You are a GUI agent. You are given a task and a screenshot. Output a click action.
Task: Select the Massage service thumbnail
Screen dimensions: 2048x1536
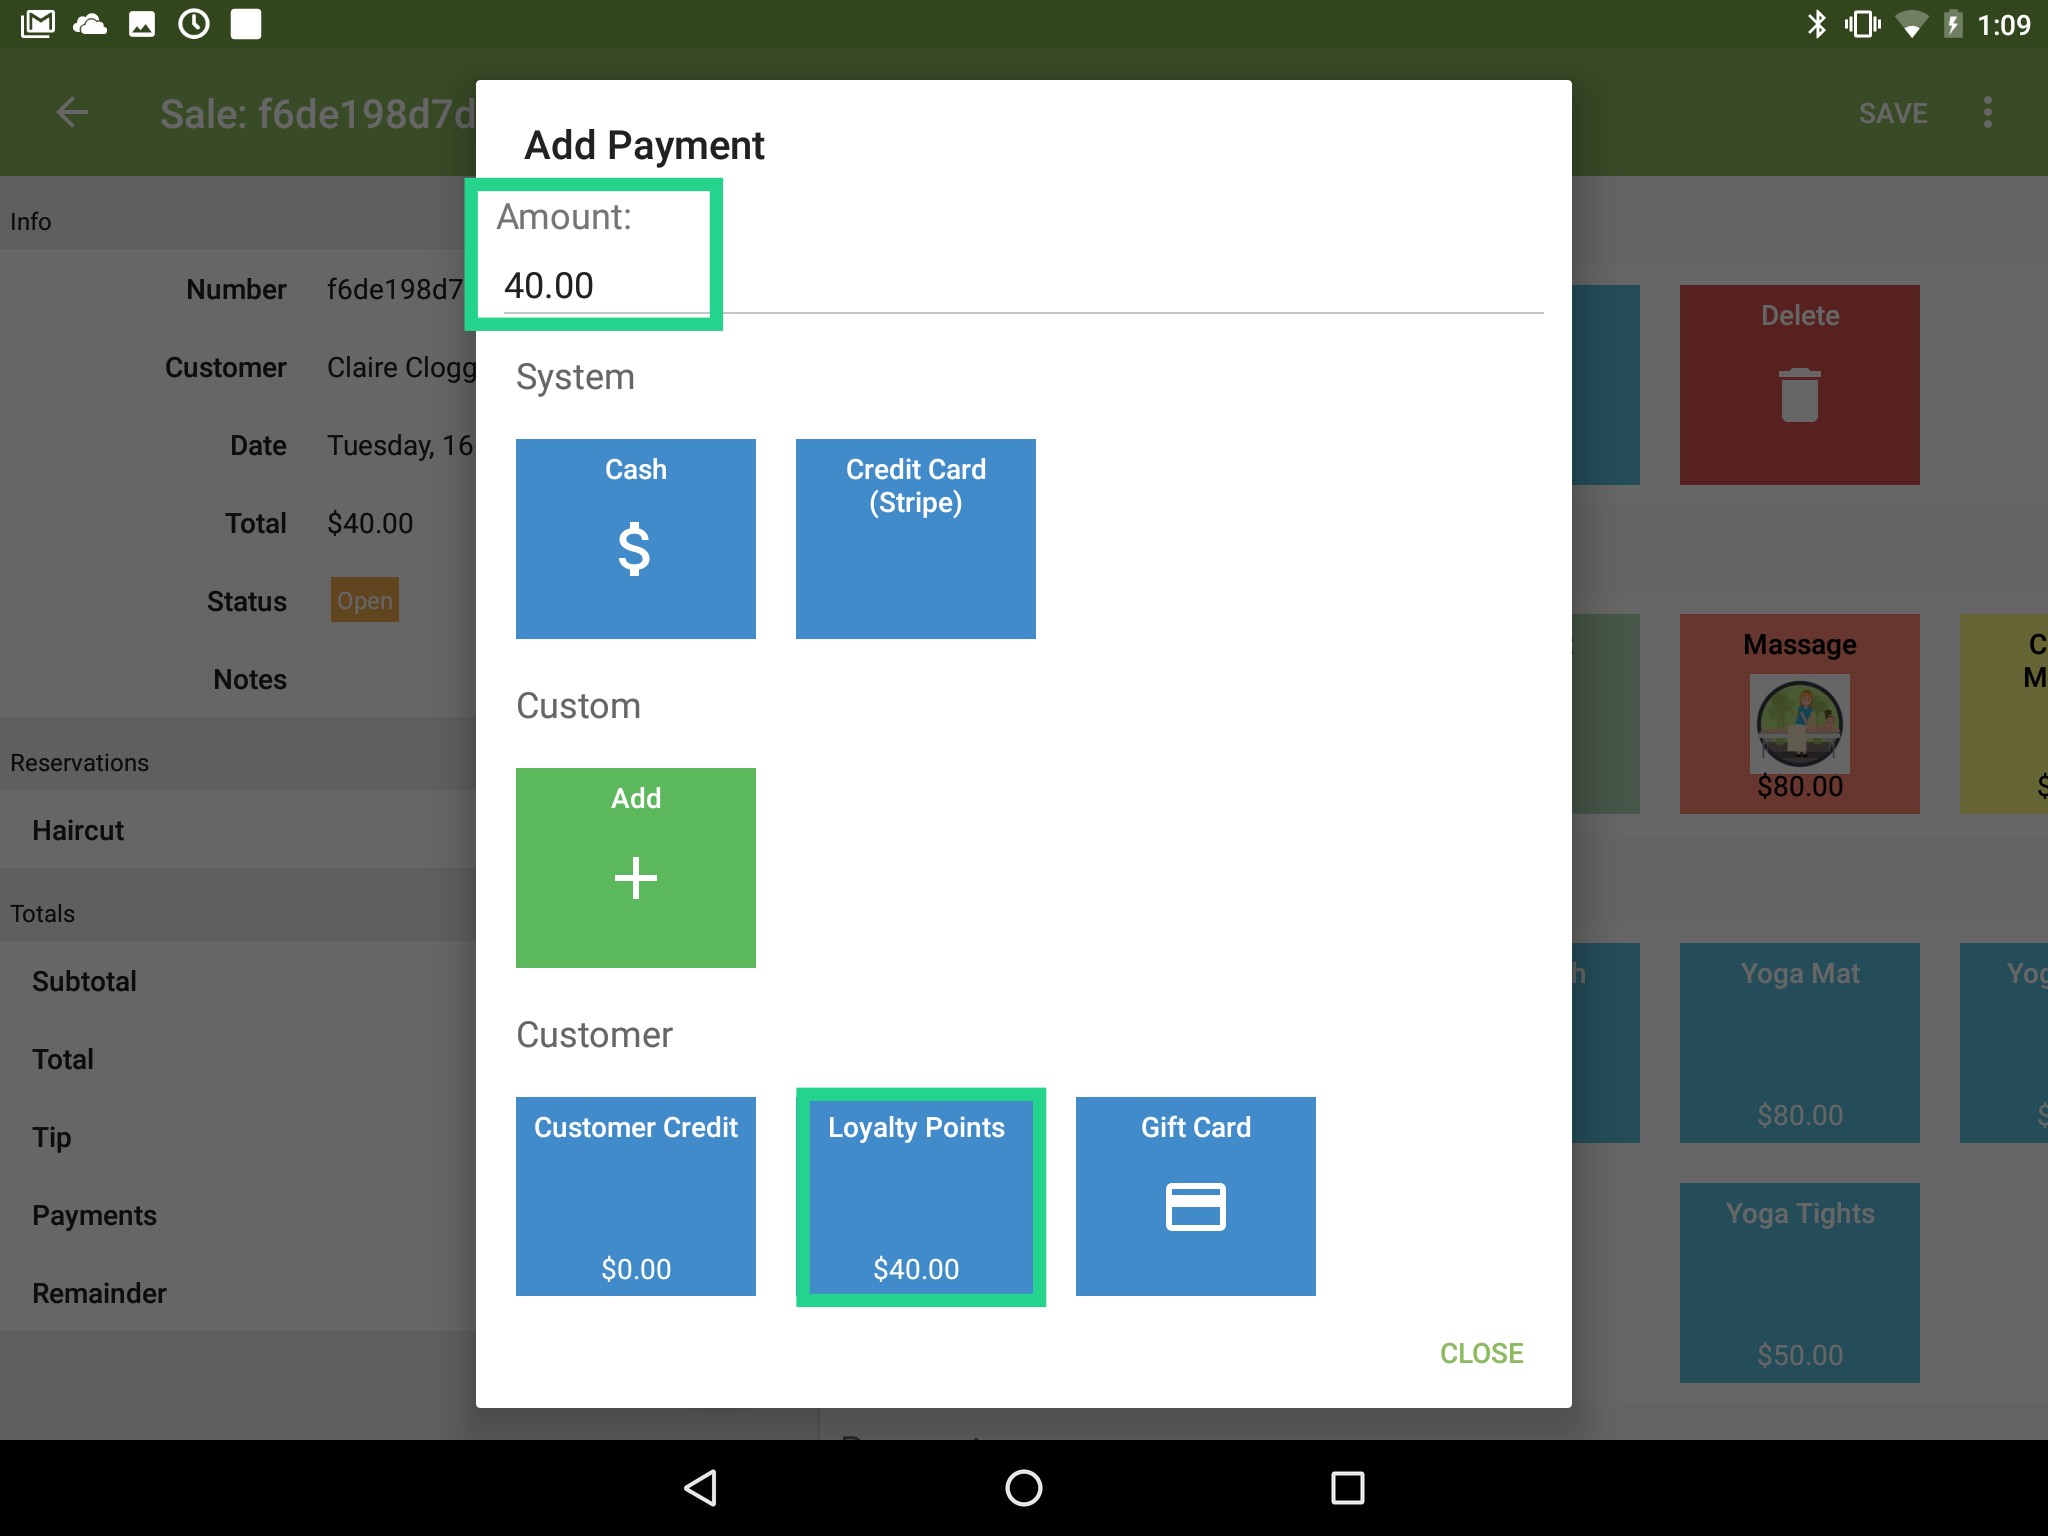(x=1798, y=725)
